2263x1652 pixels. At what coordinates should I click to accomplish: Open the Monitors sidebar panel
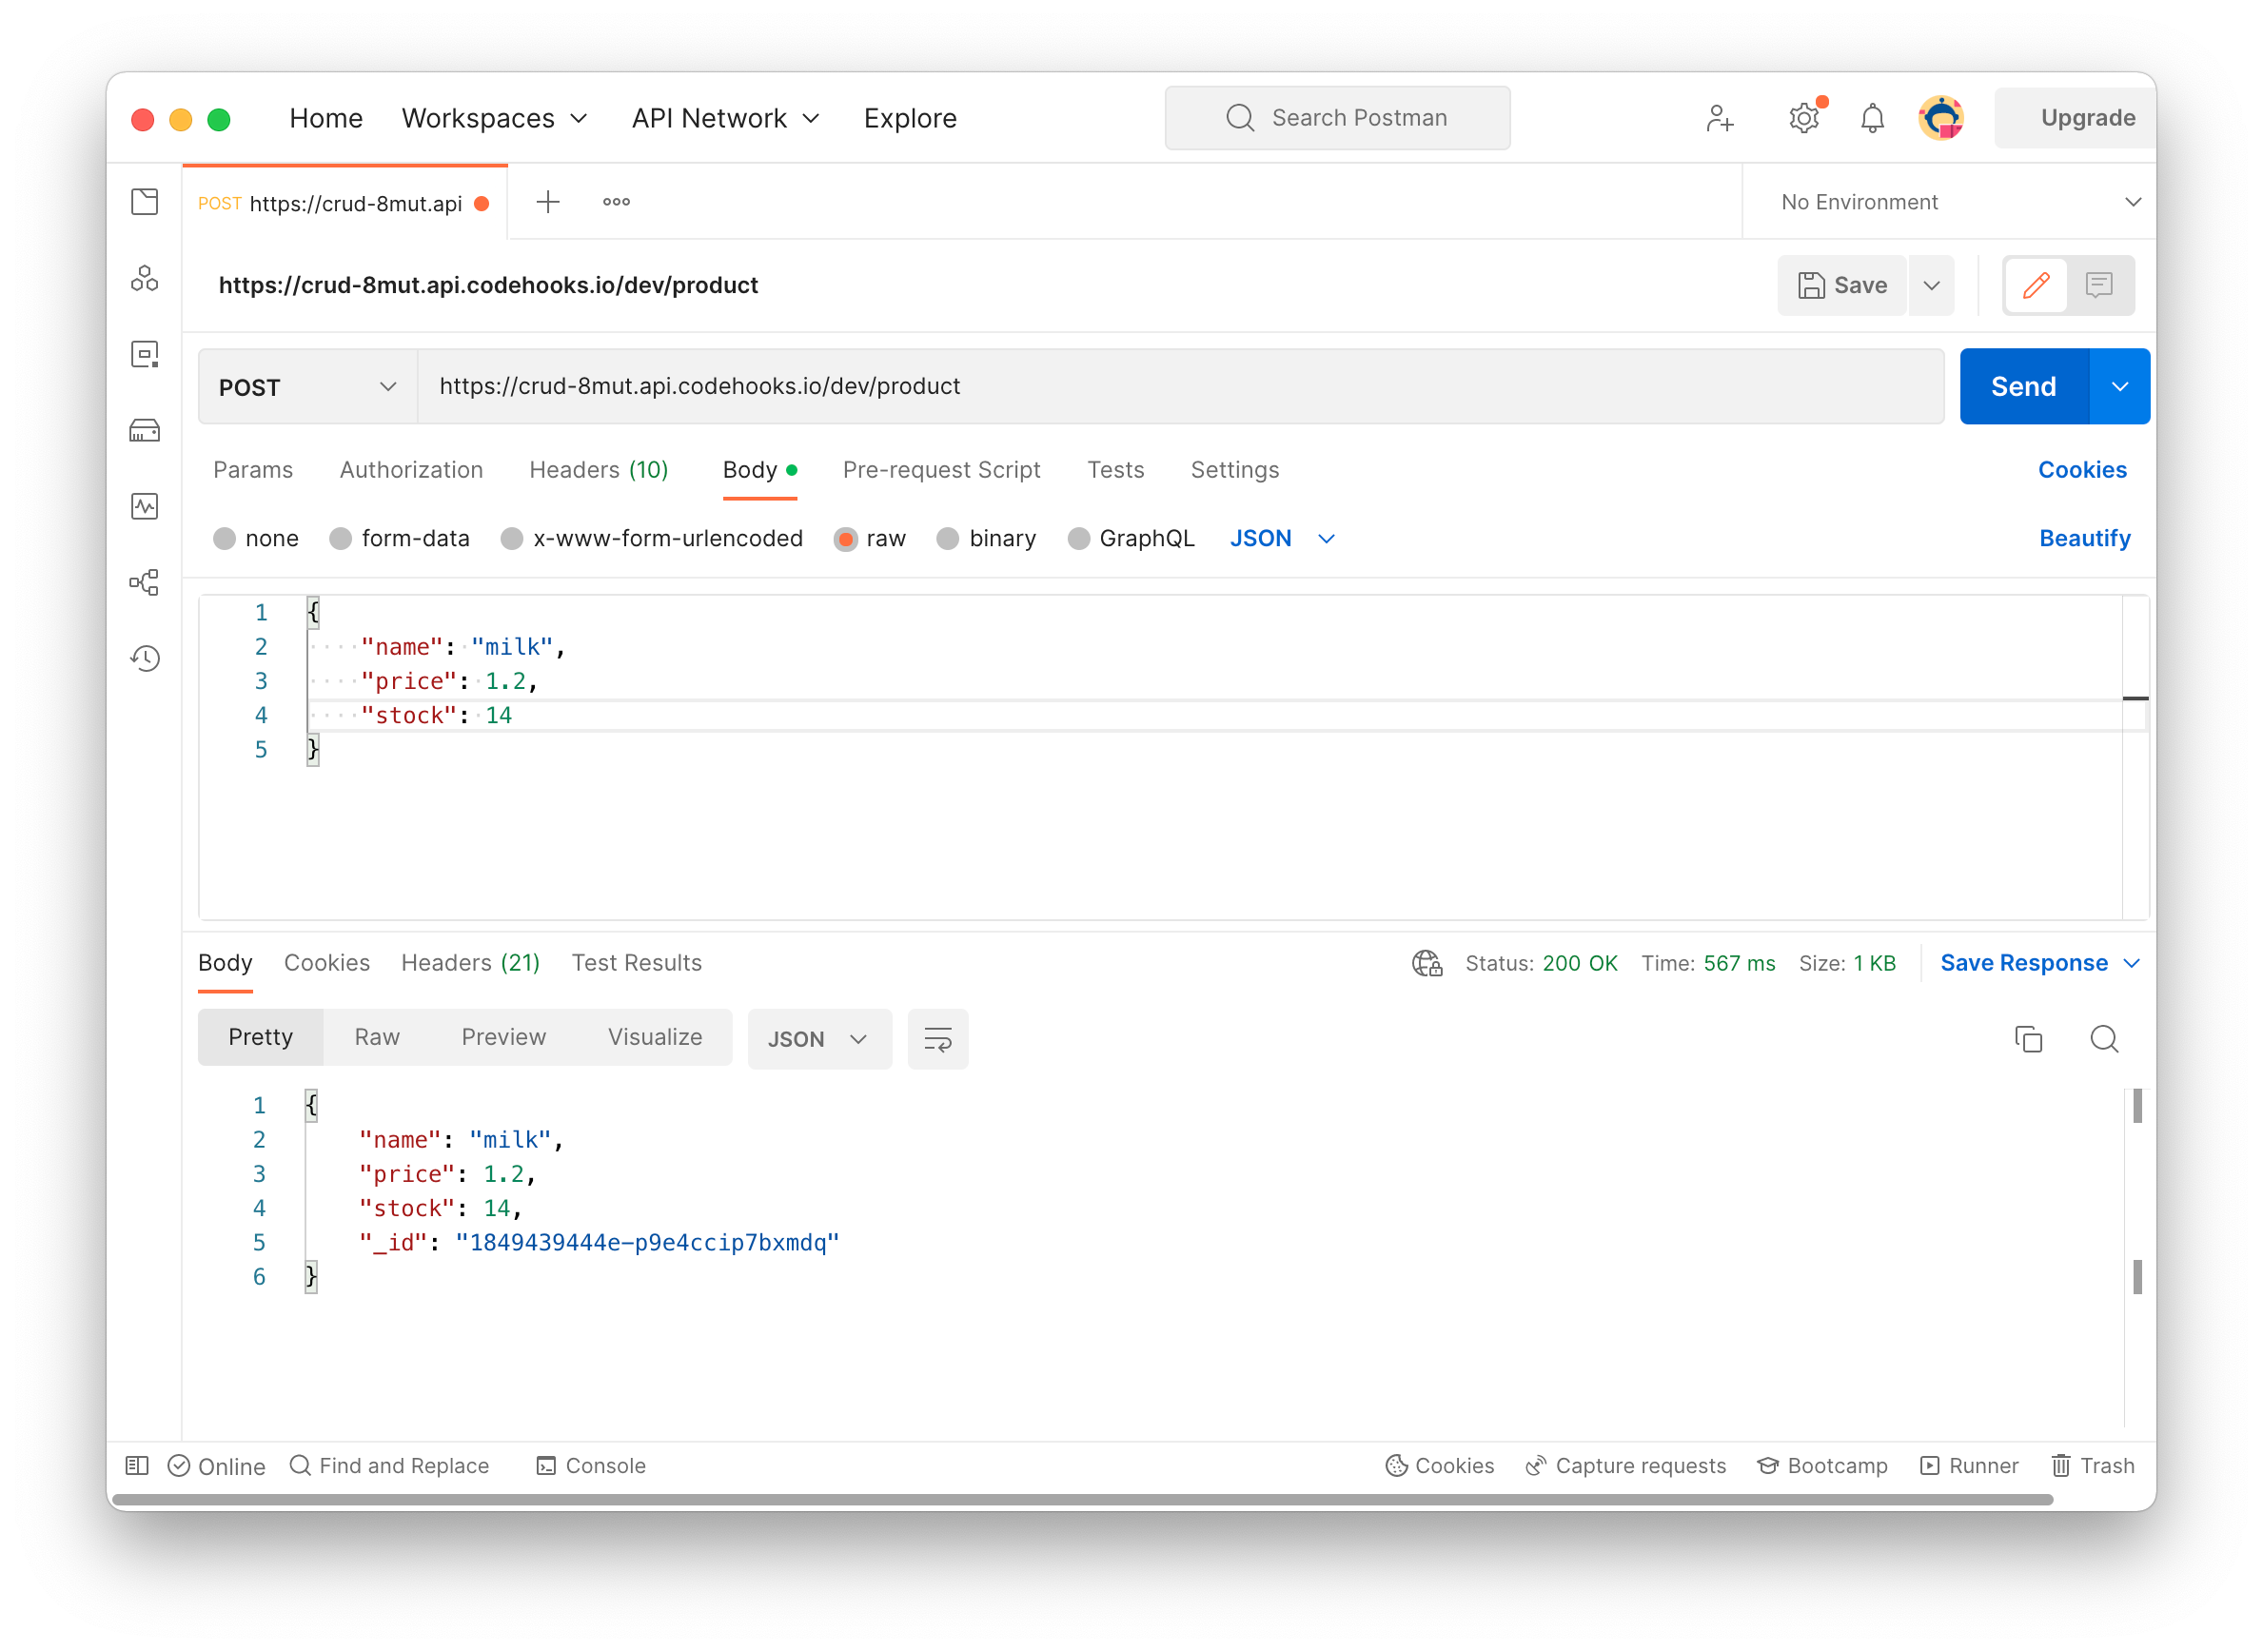pos(145,506)
